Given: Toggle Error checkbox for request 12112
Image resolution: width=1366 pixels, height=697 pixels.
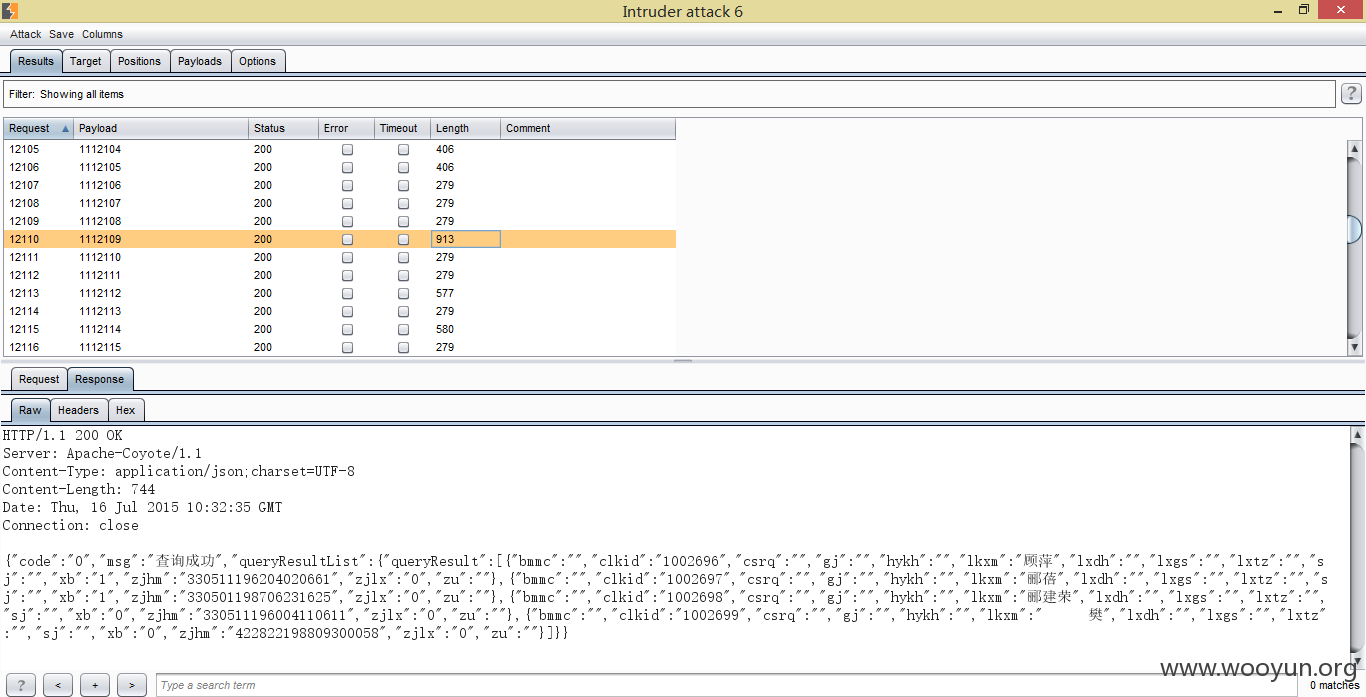Looking at the screenshot, I should coord(347,276).
